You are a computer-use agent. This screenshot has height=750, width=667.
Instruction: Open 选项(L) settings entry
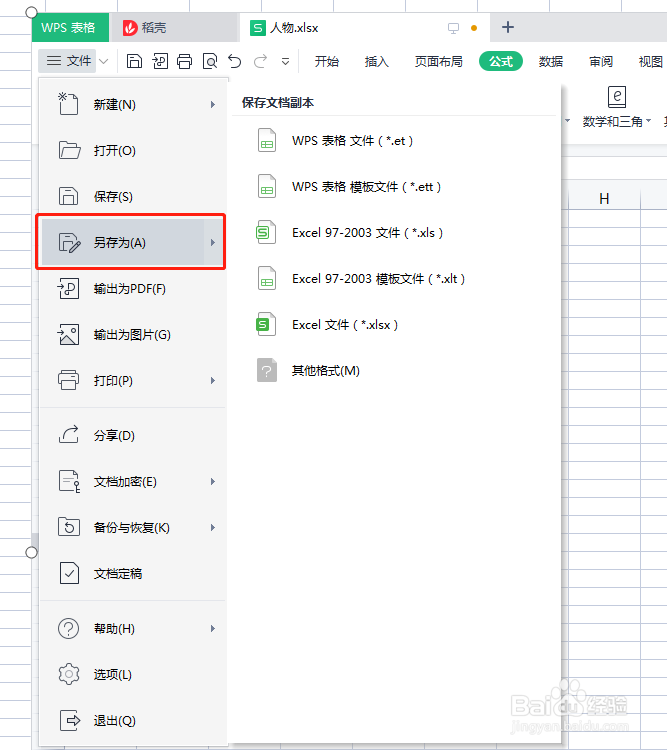[x=131, y=674]
